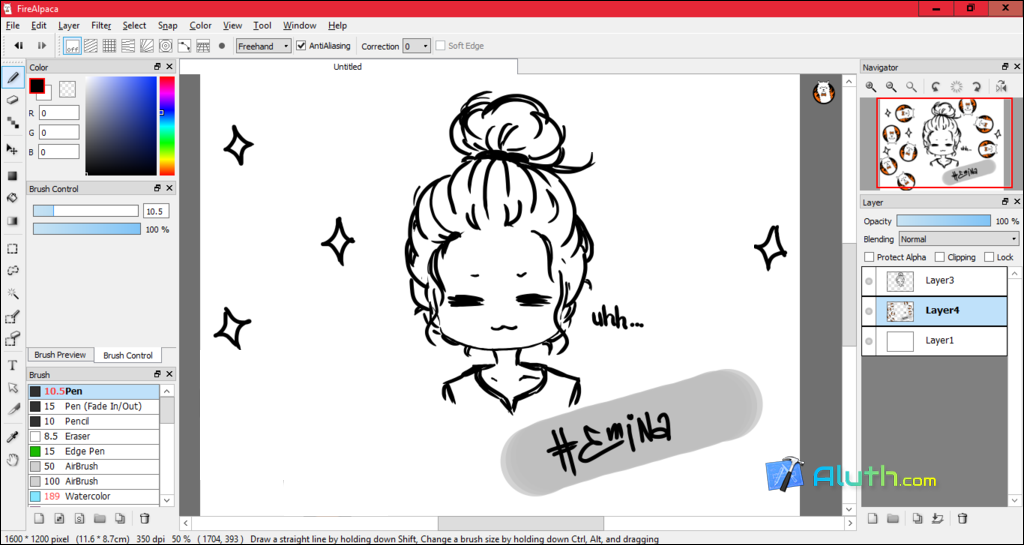Click the foreground black color swatch

click(x=37, y=86)
